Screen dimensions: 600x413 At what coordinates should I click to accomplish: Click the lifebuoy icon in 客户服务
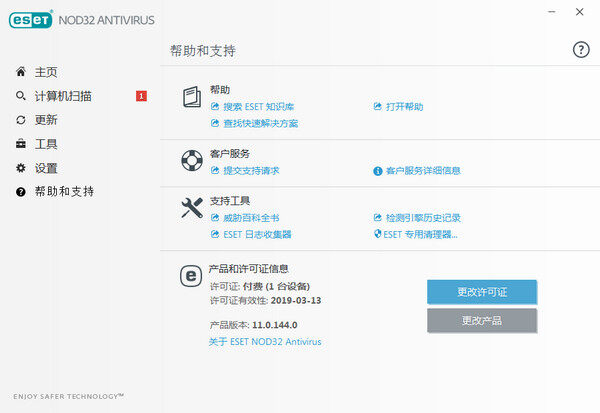click(192, 160)
